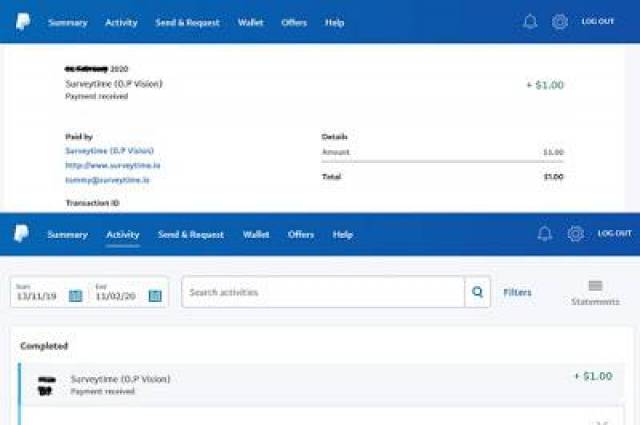Click the calendar icon in the From date field
The image size is (640, 425).
[x=75, y=295]
